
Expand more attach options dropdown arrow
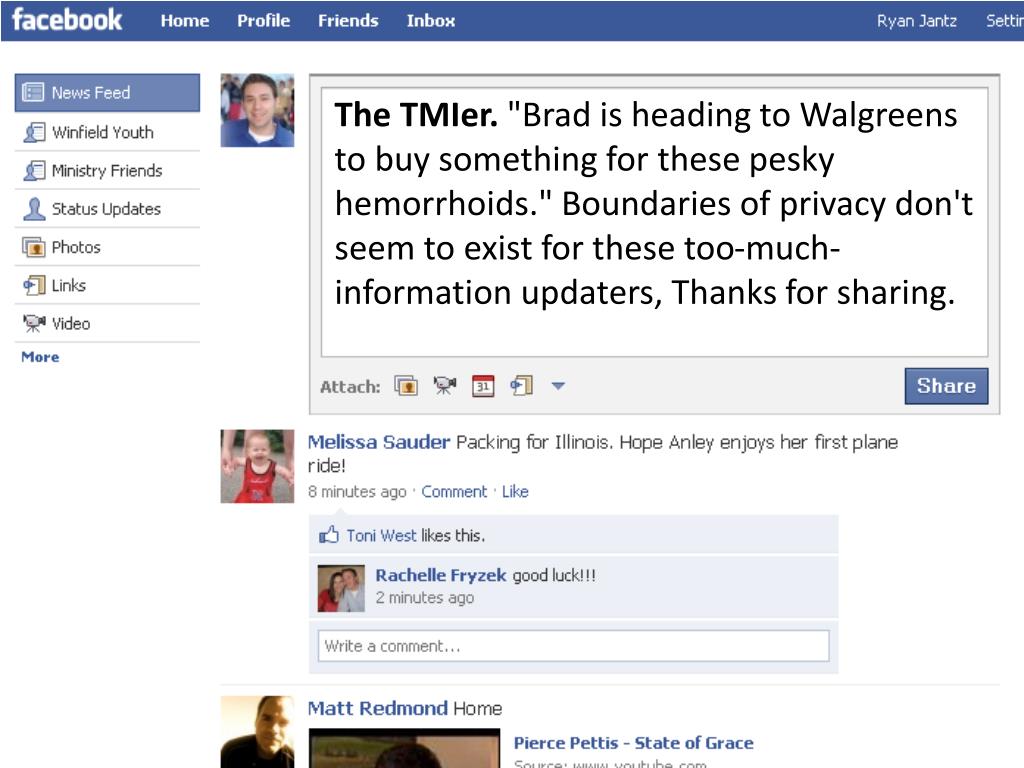pos(558,386)
